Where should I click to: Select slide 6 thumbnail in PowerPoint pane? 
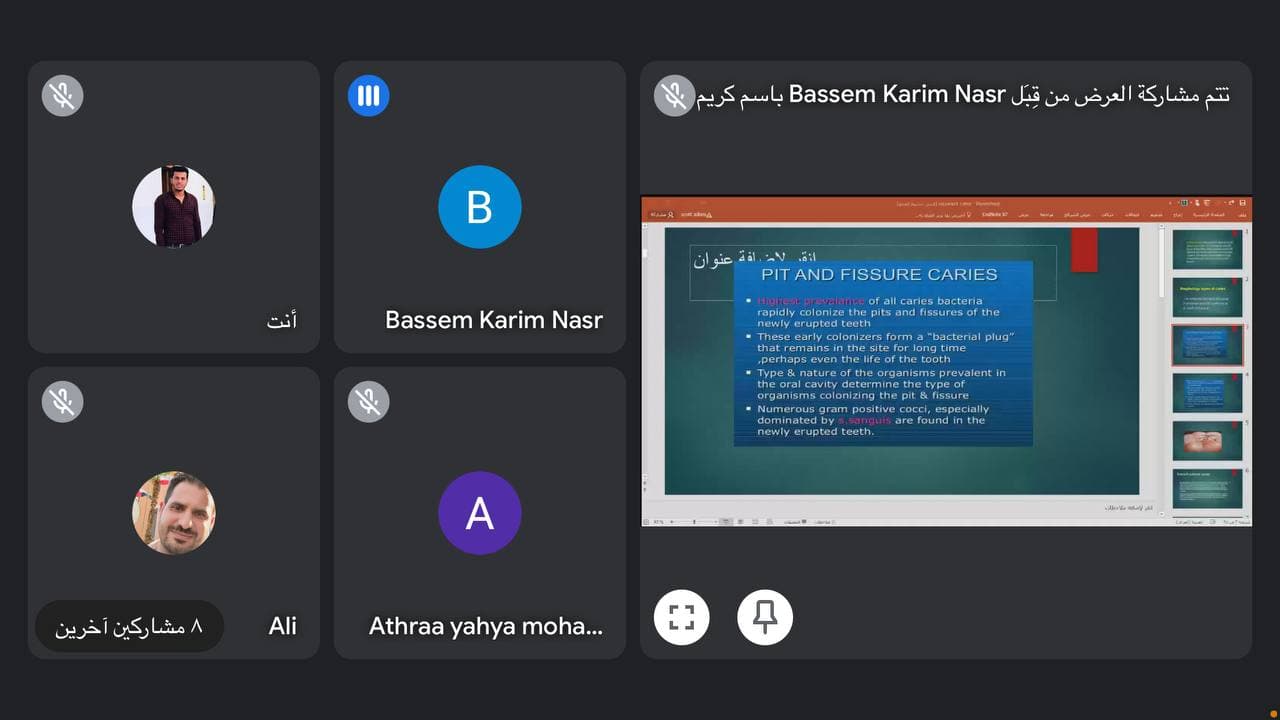(1207, 489)
